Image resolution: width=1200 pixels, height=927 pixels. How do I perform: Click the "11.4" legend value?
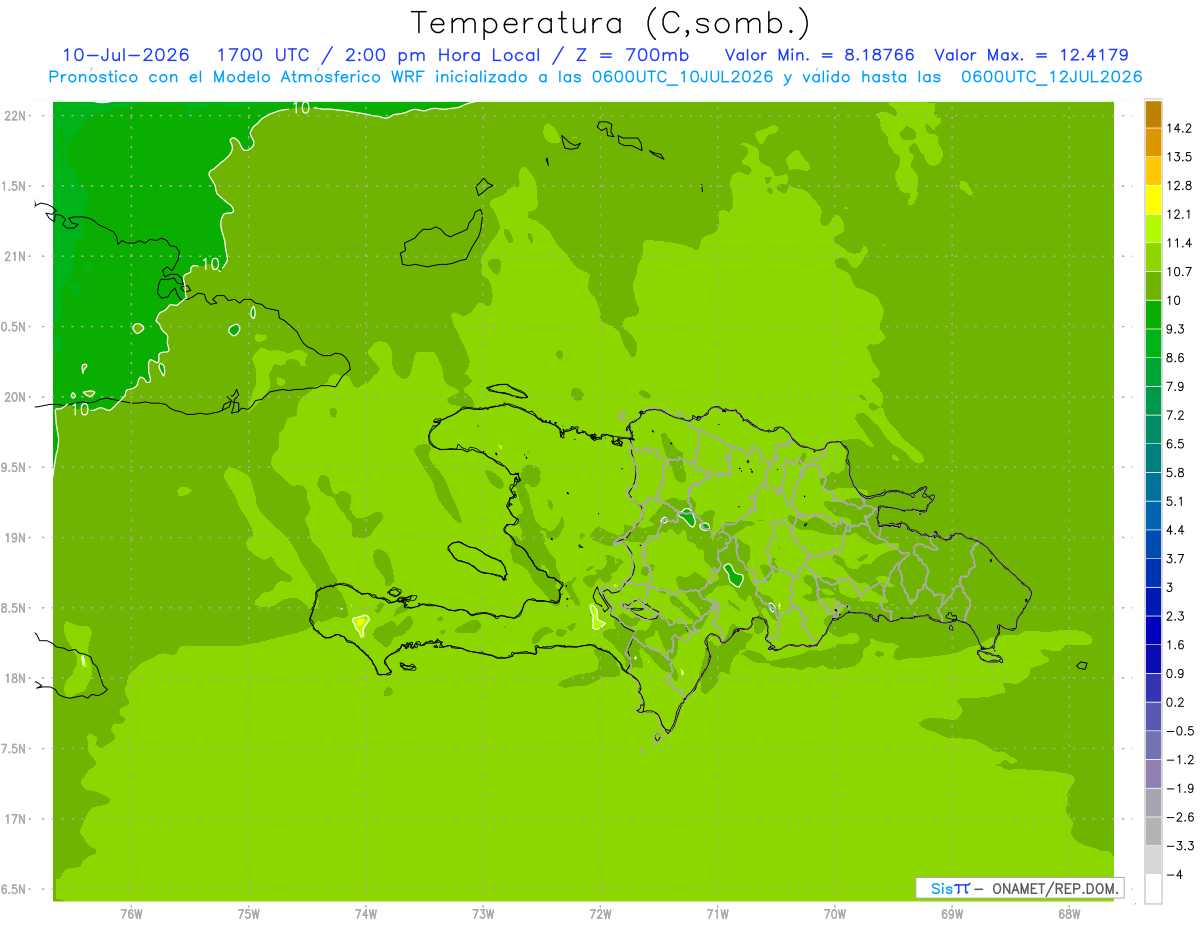point(1180,243)
